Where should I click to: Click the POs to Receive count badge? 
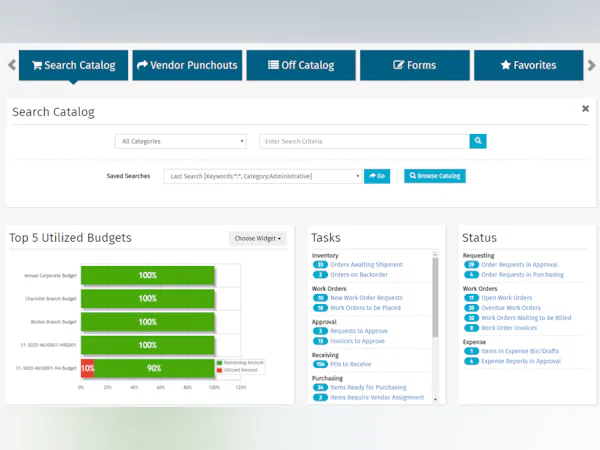[320, 364]
